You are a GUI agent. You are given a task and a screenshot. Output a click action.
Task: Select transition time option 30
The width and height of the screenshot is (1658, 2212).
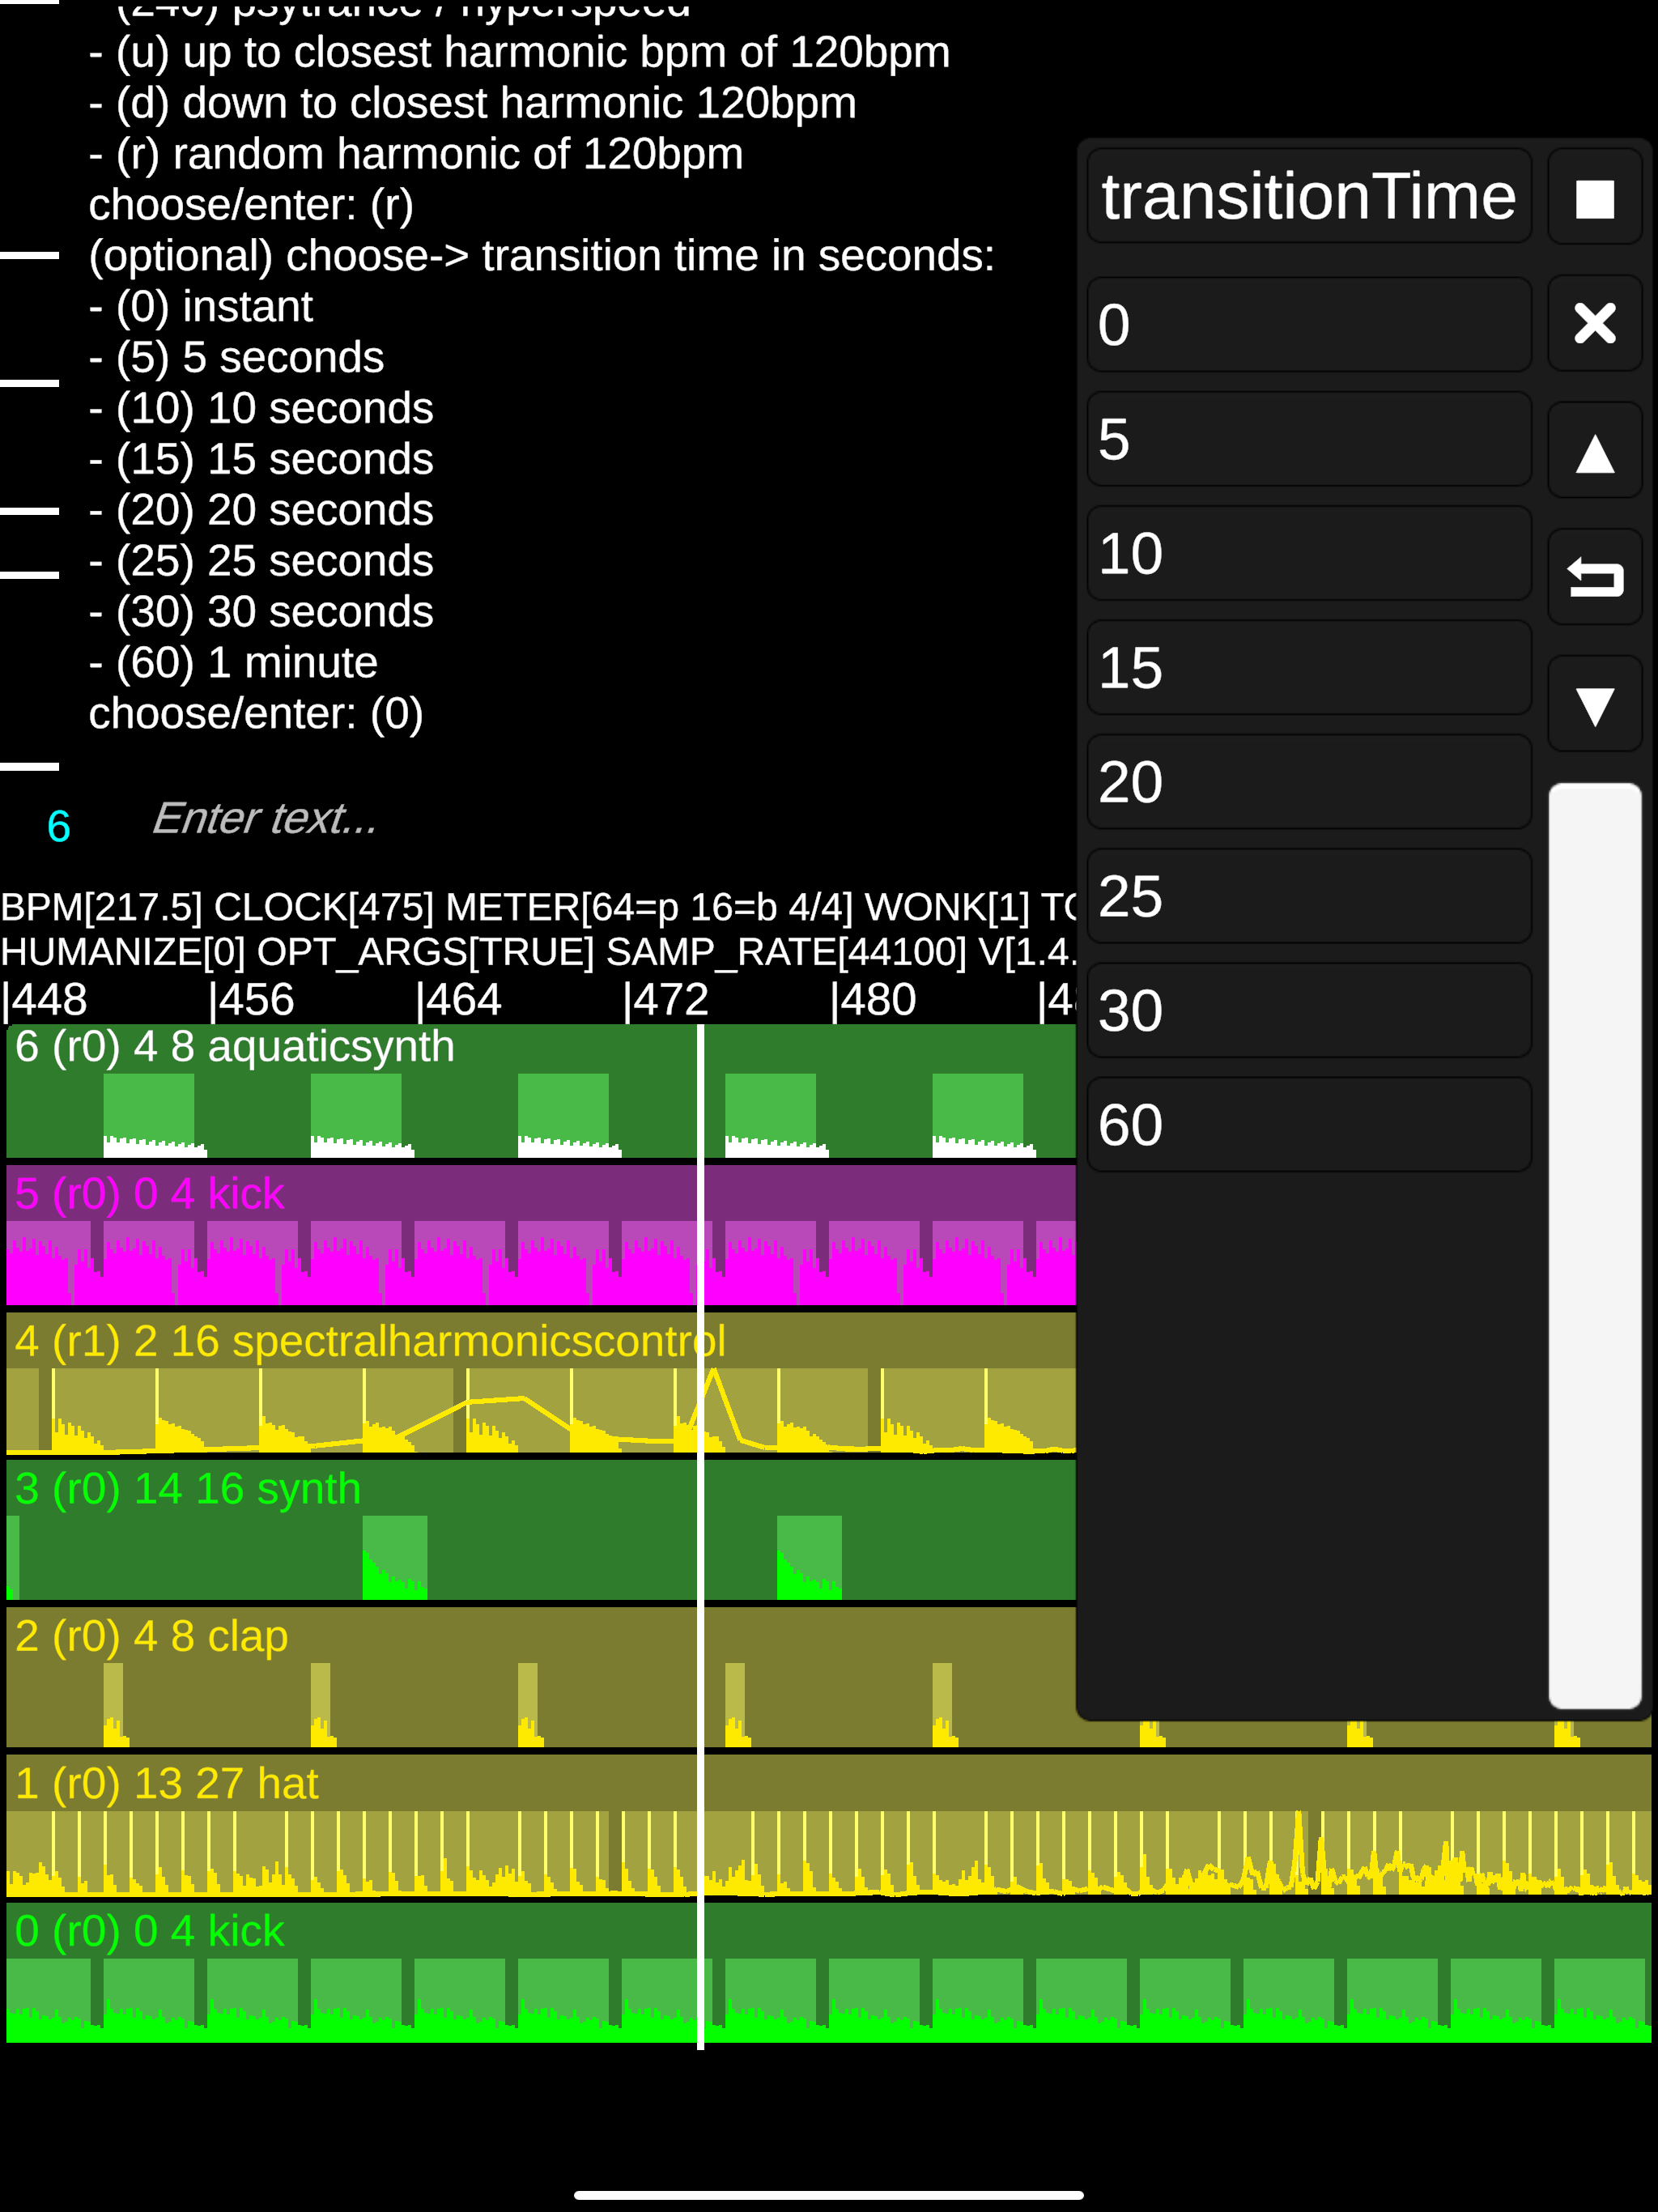tap(1309, 1010)
